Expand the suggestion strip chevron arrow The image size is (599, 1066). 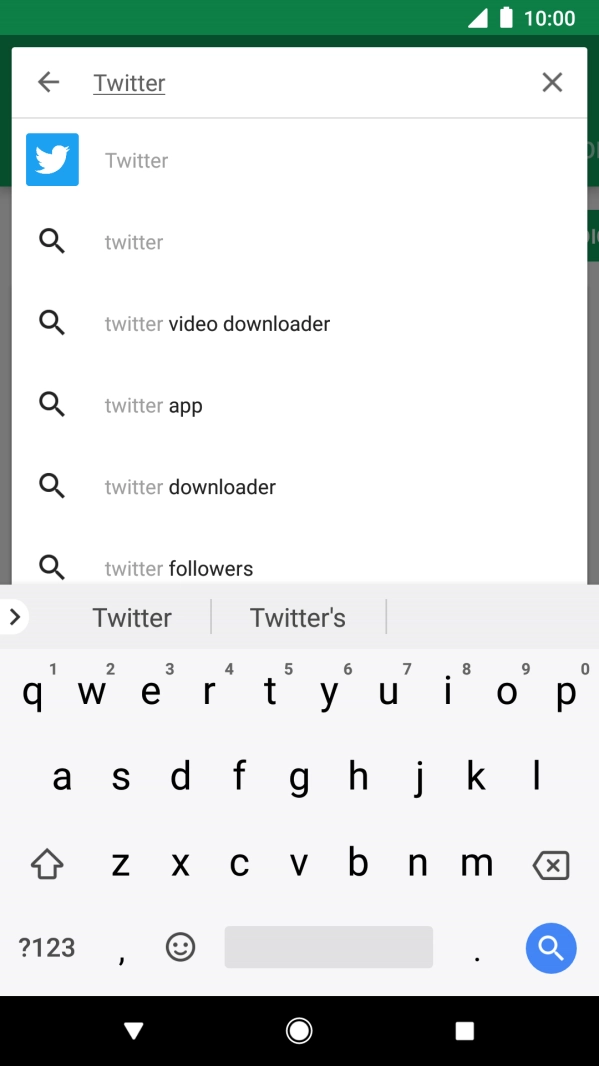click(x=14, y=617)
